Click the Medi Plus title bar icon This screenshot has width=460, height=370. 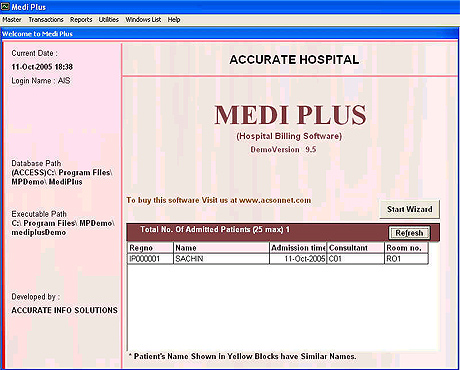coord(5,6)
